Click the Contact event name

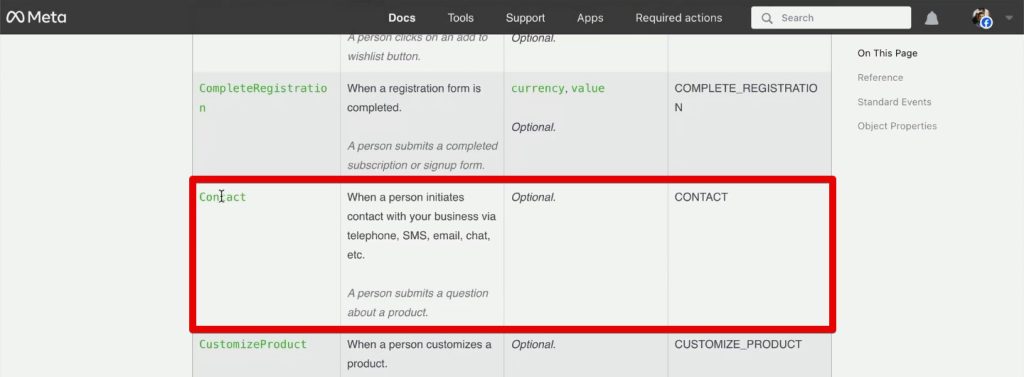click(223, 197)
